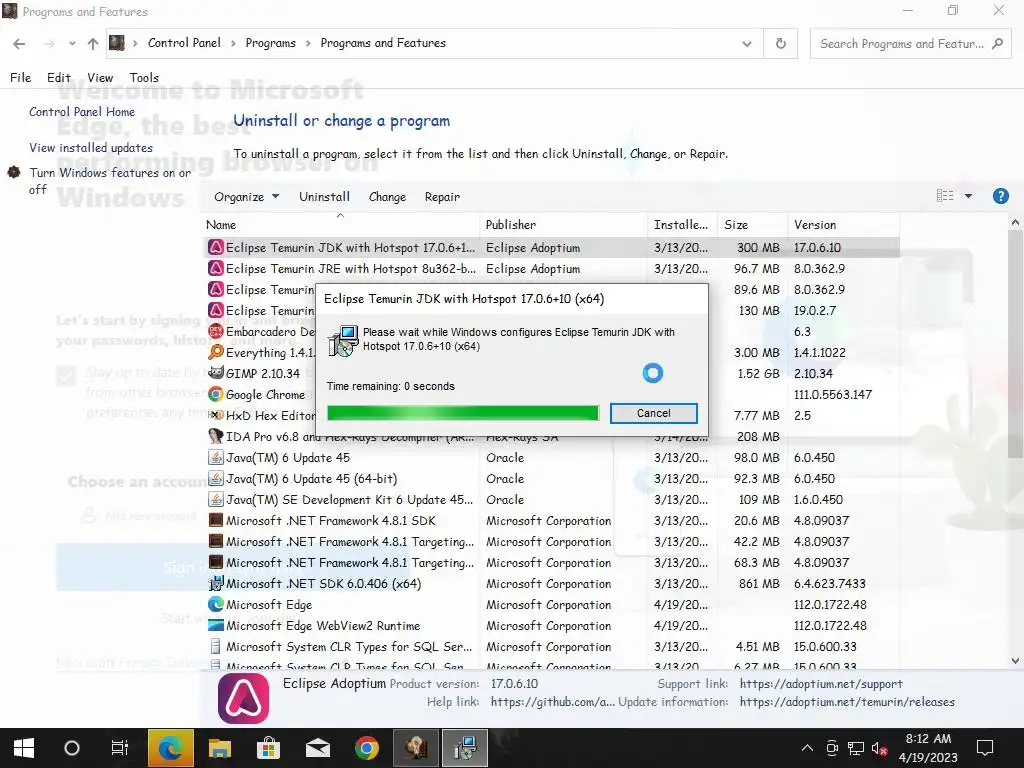The width and height of the screenshot is (1024, 768).
Task: Click the HxD Hex Editor icon
Action: pyautogui.click(x=216, y=415)
